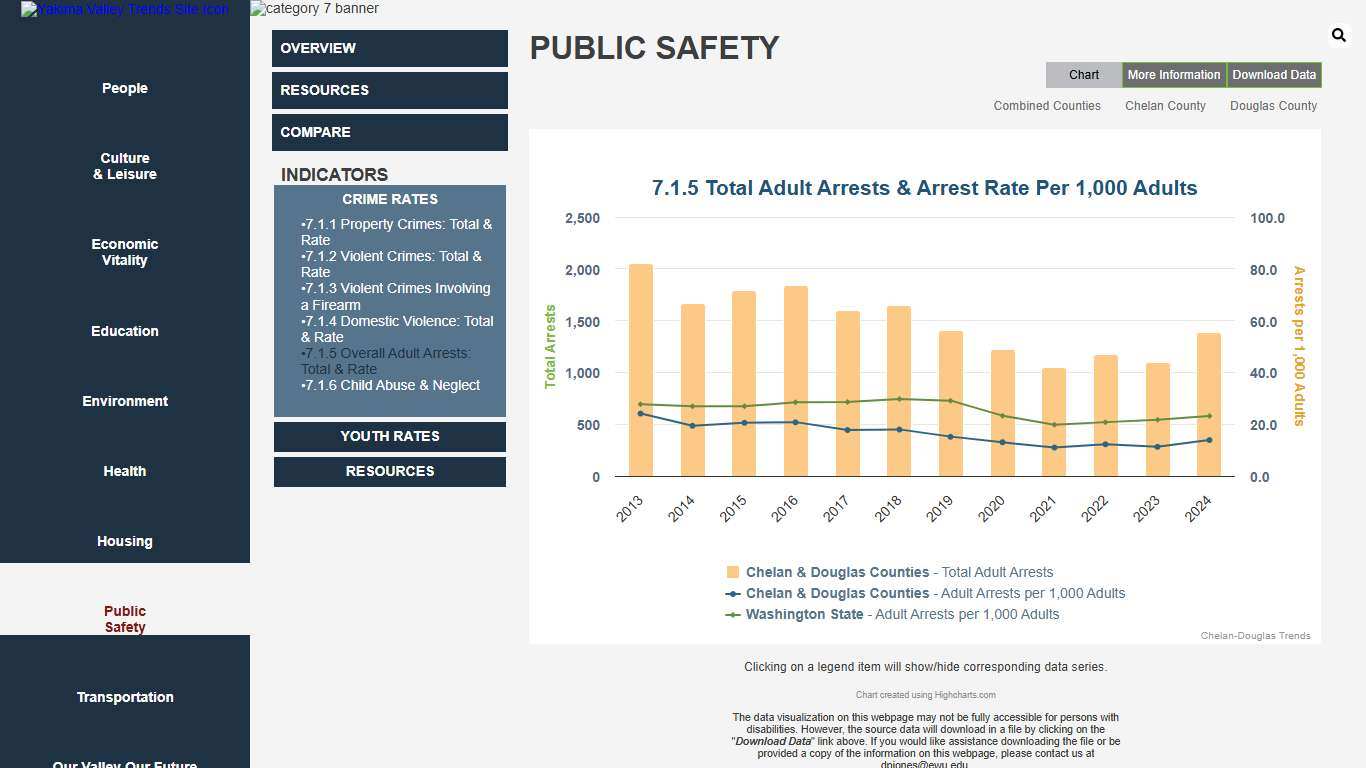
Task: Select Douglas County data view
Action: [x=1273, y=106]
